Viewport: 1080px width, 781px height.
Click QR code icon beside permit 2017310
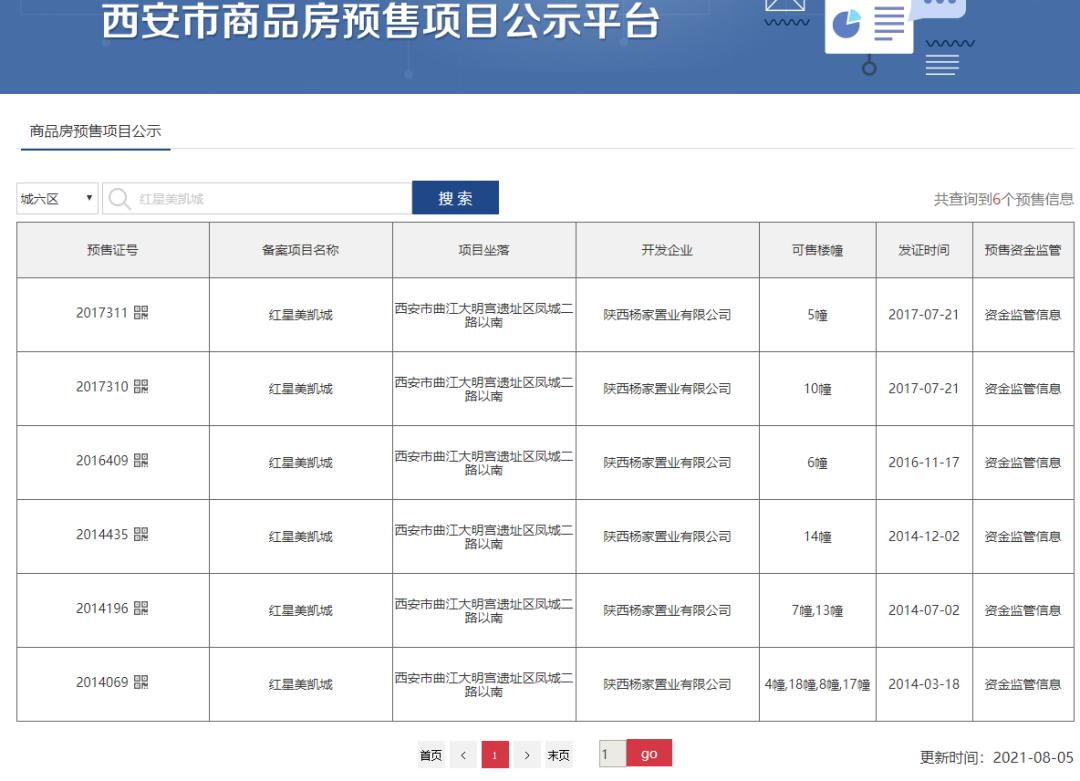coord(141,387)
